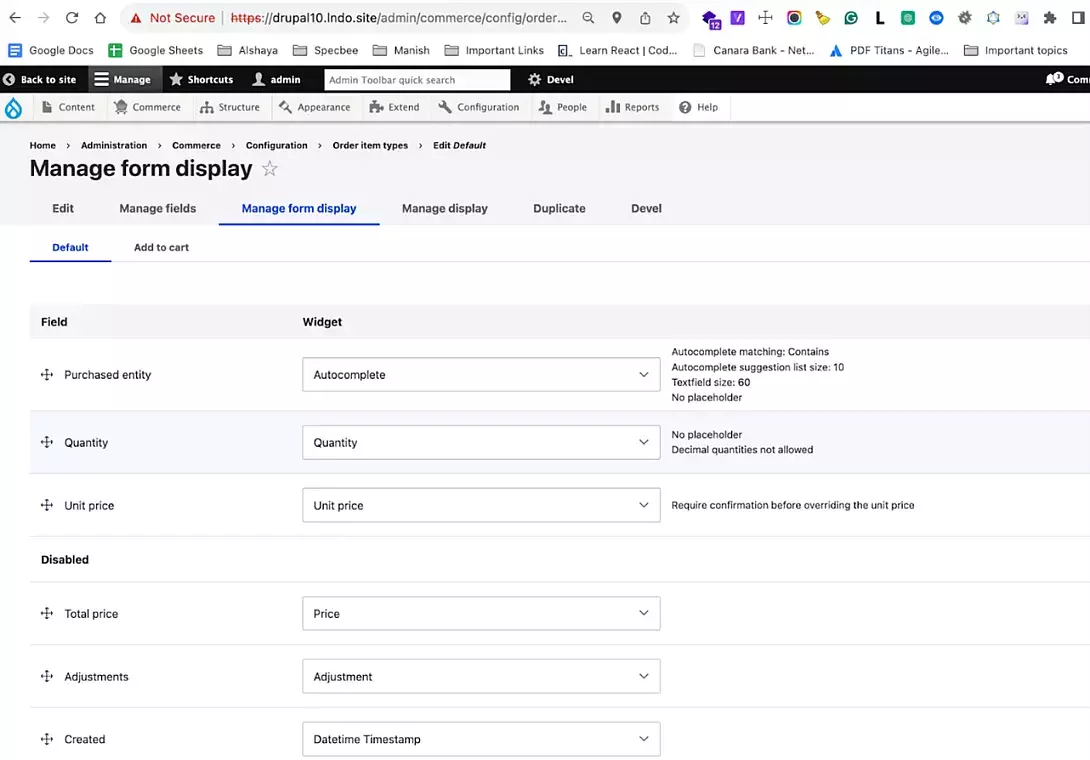Switch to the Manage display tab
The height and width of the screenshot is (760, 1090).
[x=444, y=208]
